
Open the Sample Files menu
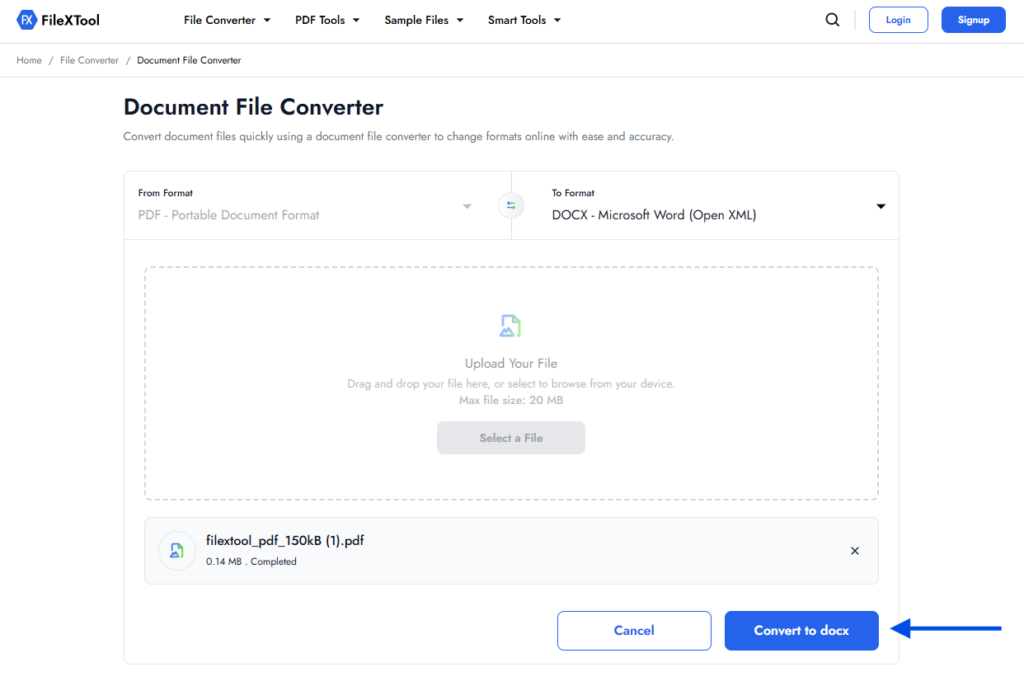point(417,19)
